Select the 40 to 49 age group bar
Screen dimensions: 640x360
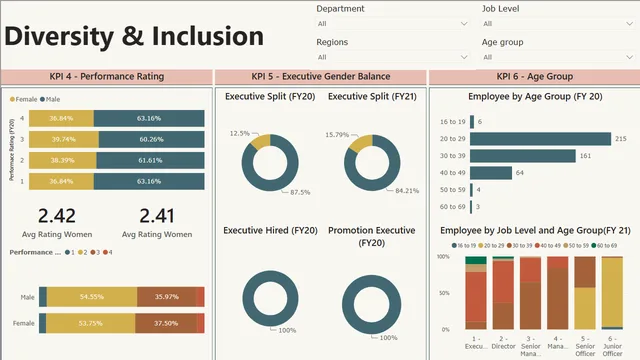click(491, 173)
